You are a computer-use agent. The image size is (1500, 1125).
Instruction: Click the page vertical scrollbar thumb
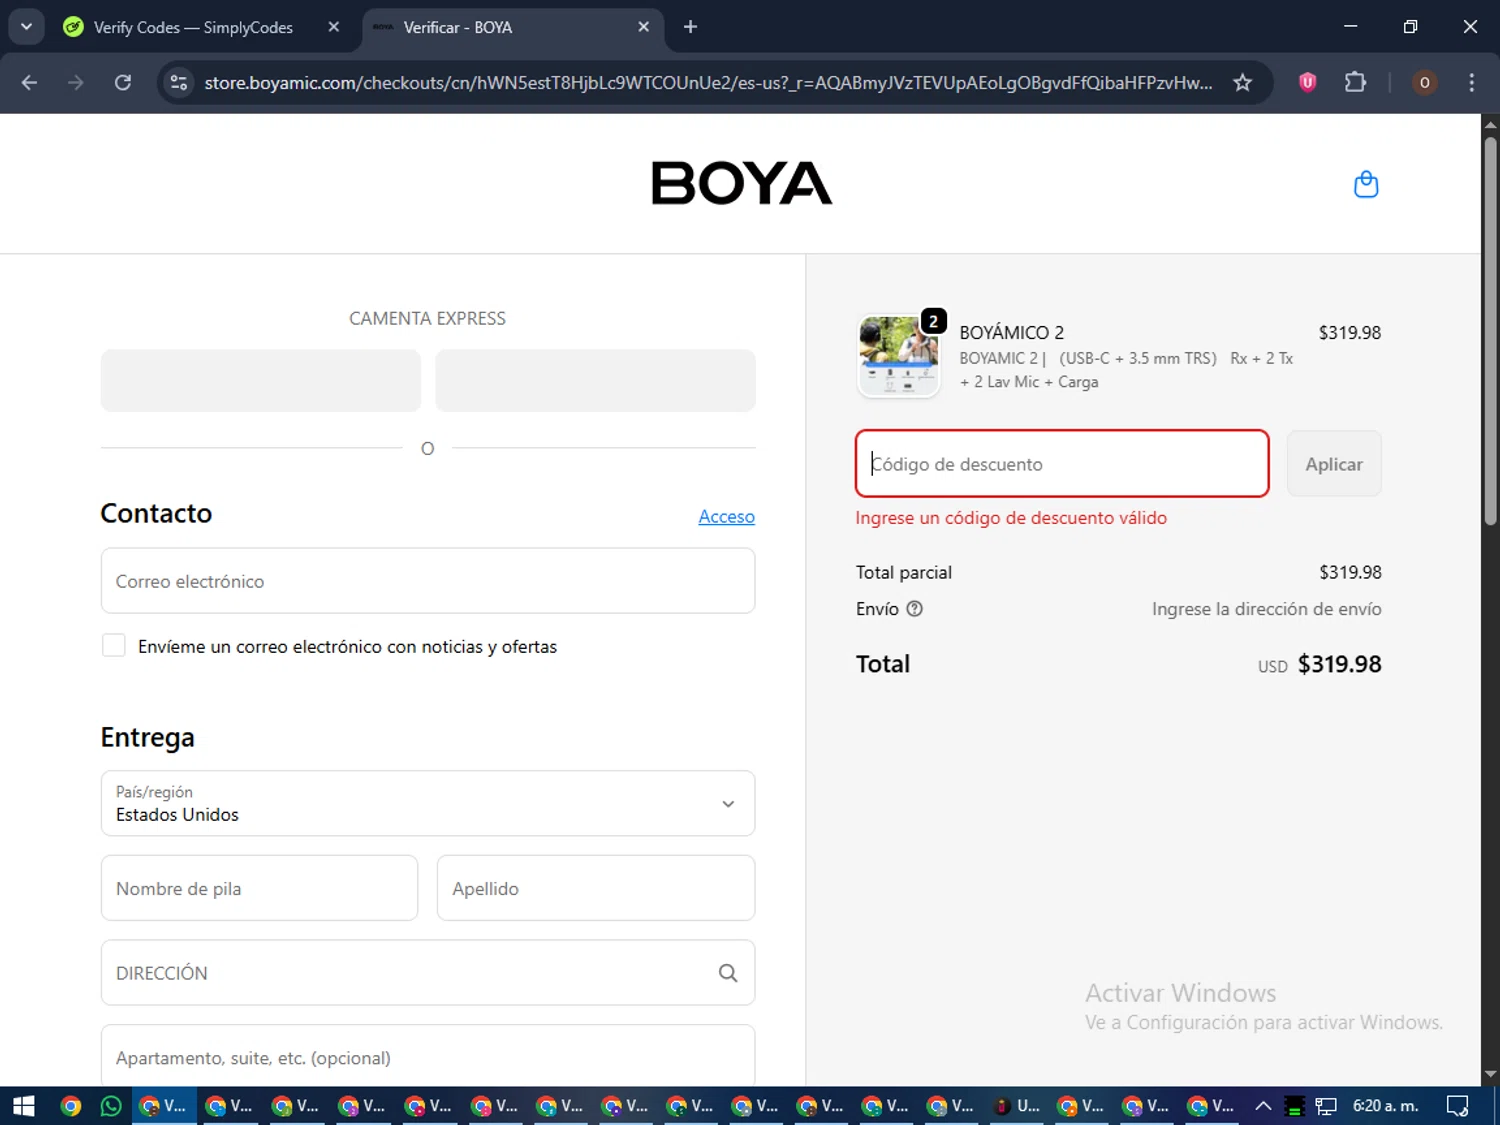click(x=1490, y=330)
